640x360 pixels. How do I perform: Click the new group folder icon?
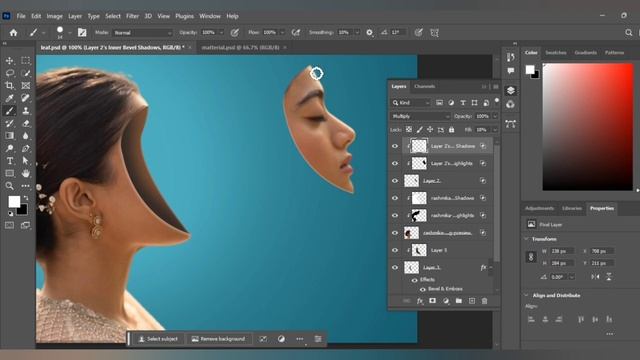click(x=459, y=301)
